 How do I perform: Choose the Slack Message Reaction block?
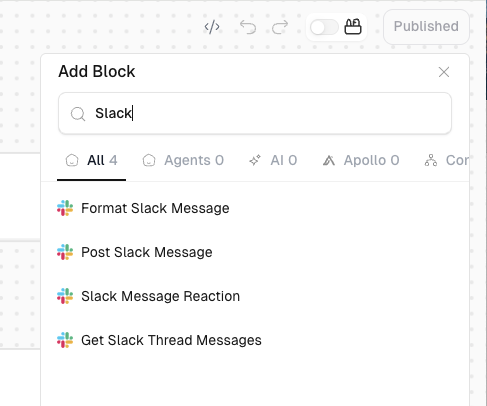pyautogui.click(x=255, y=296)
